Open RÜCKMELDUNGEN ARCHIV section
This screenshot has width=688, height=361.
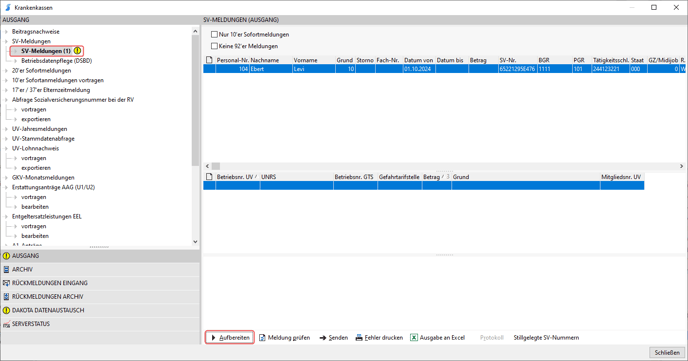coord(100,297)
